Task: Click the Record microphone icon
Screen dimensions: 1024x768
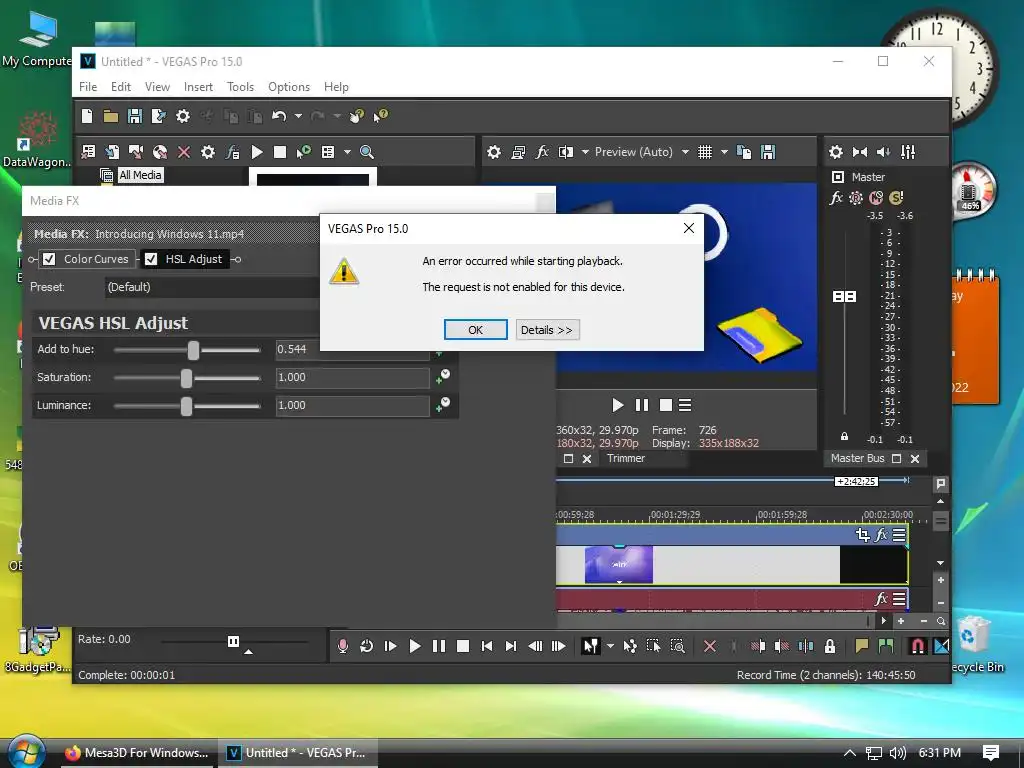Action: click(x=343, y=647)
